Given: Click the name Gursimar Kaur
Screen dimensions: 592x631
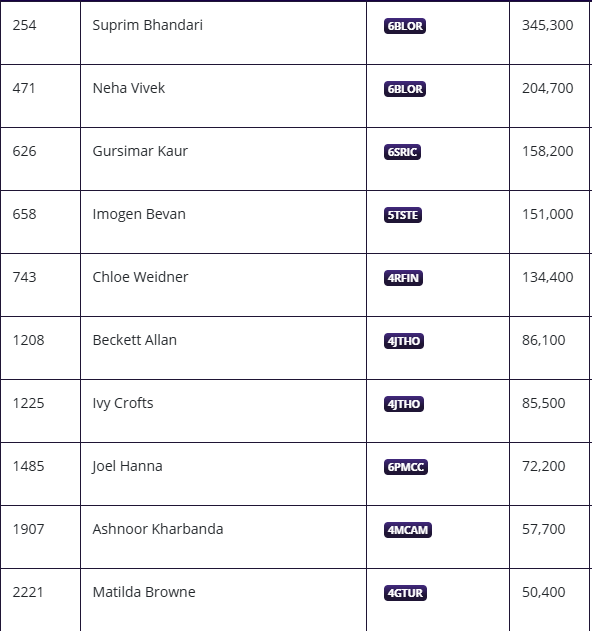Looking at the screenshot, I should click(x=140, y=151).
